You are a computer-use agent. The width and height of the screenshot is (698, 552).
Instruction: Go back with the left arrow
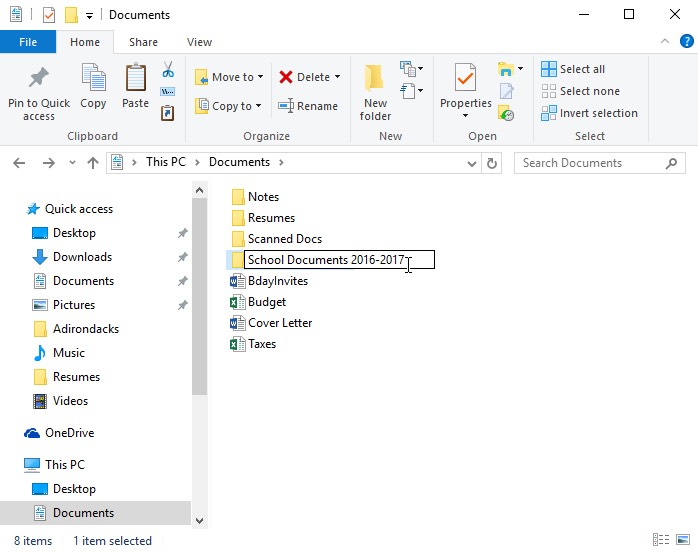point(19,163)
